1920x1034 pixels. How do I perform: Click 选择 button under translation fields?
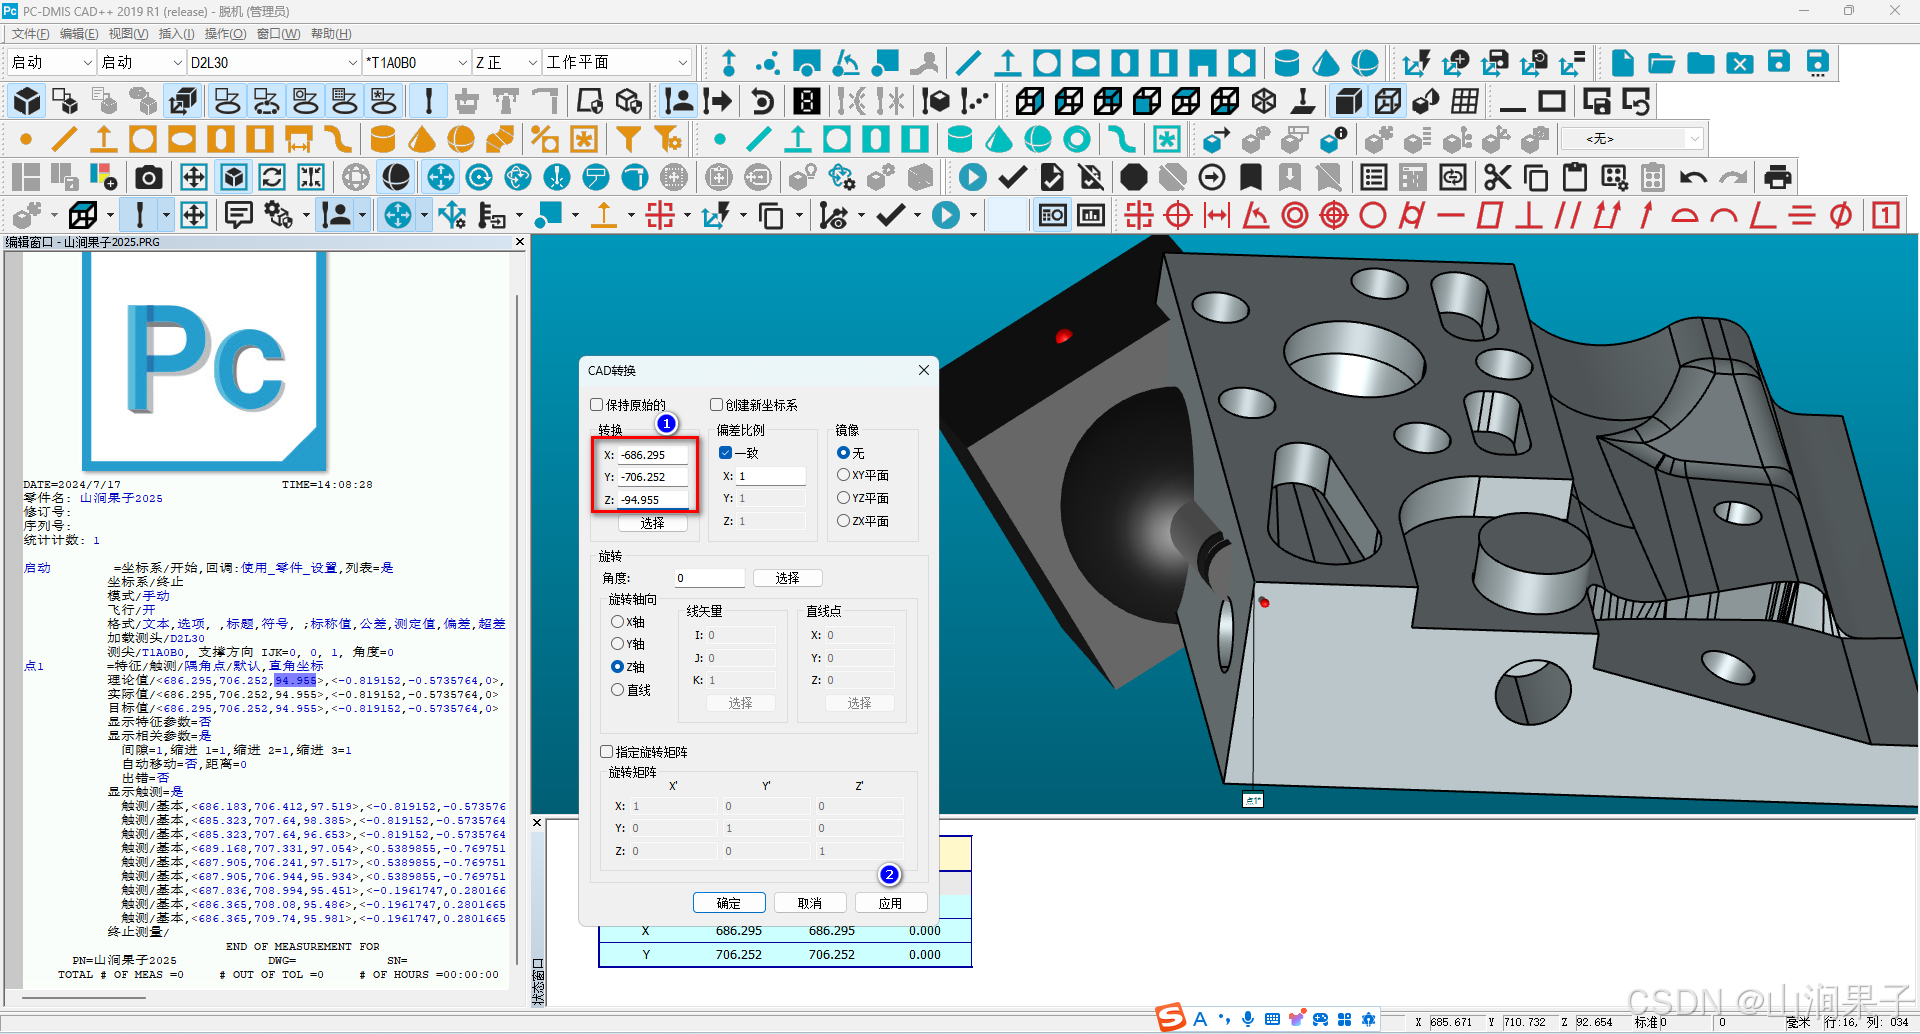[652, 523]
